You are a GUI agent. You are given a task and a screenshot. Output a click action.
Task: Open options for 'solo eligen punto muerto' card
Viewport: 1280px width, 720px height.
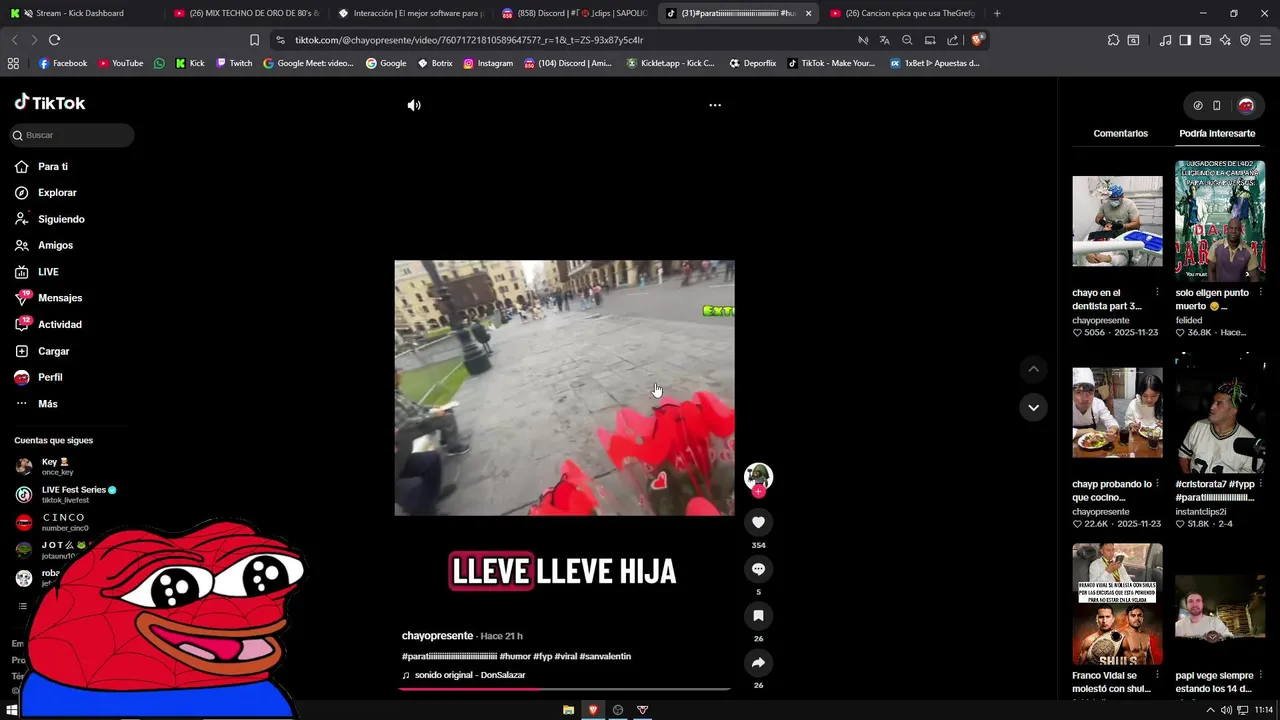[x=1260, y=293]
